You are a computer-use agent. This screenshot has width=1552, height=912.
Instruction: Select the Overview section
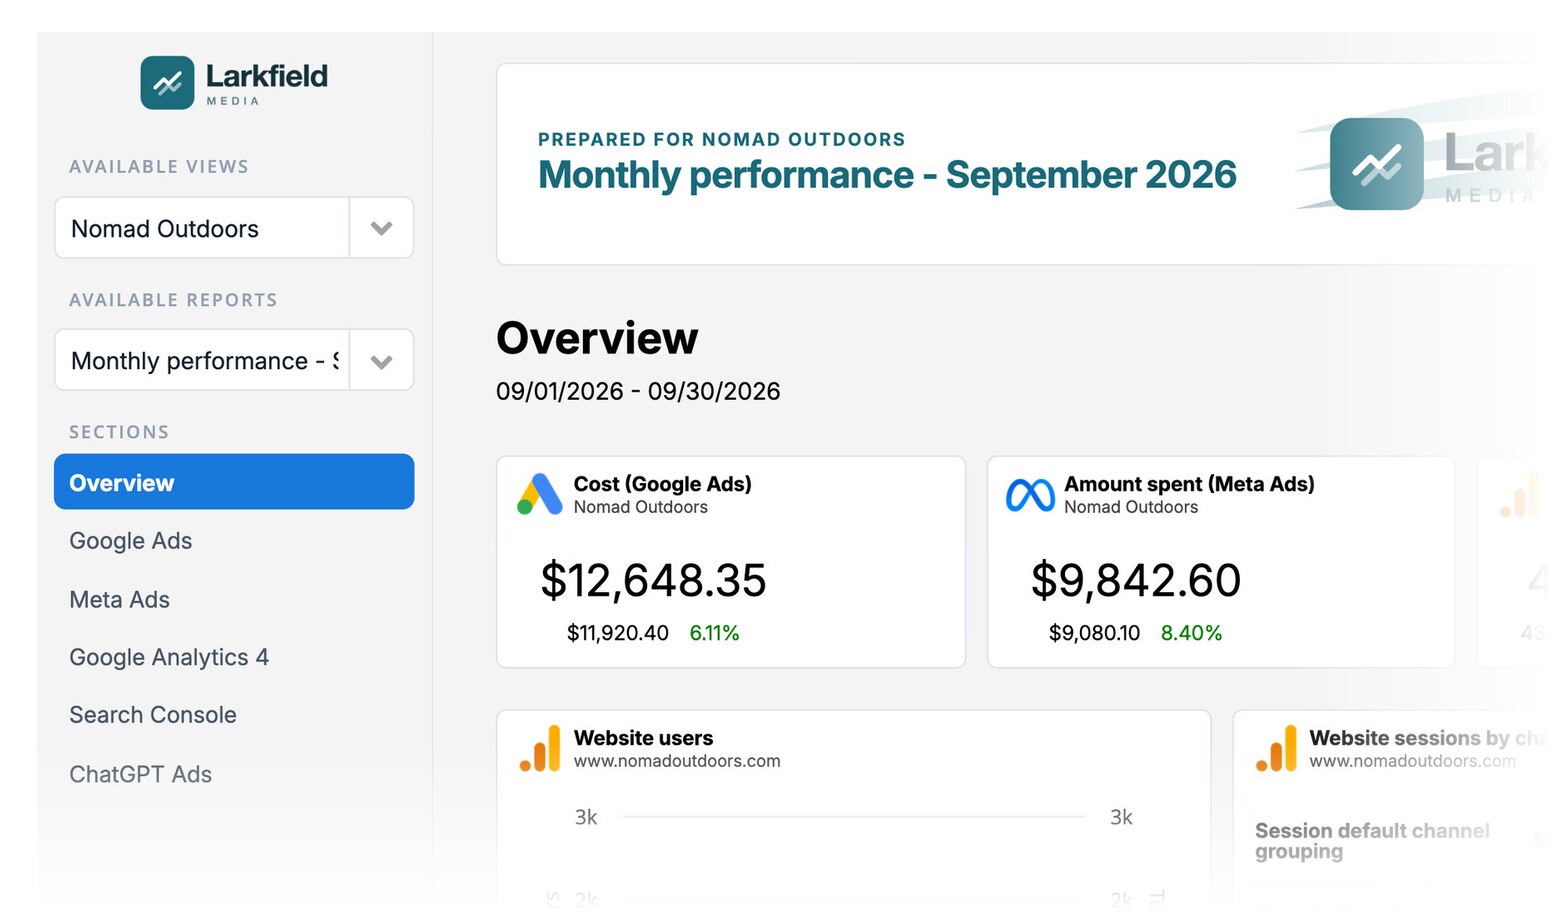(234, 482)
